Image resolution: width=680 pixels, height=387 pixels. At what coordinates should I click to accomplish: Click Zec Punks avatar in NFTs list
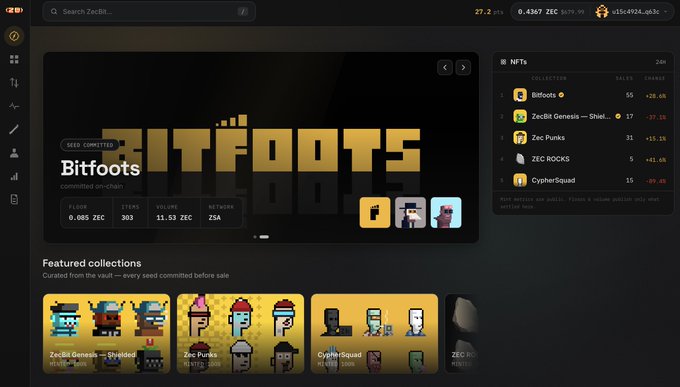coord(520,138)
